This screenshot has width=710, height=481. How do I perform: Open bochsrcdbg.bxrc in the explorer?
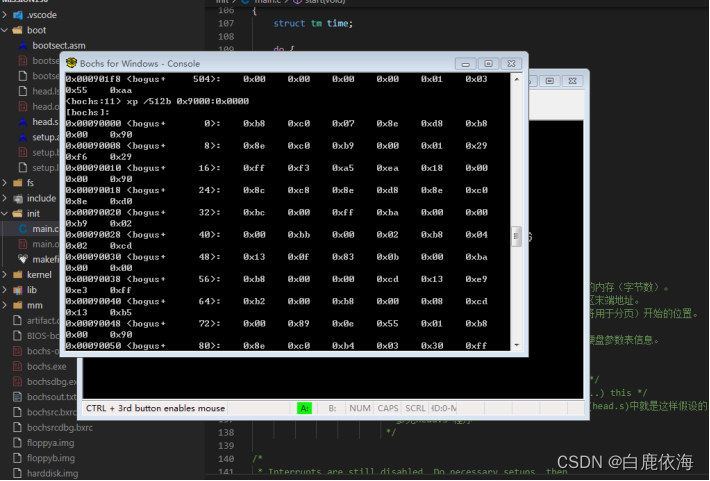click(x=59, y=428)
